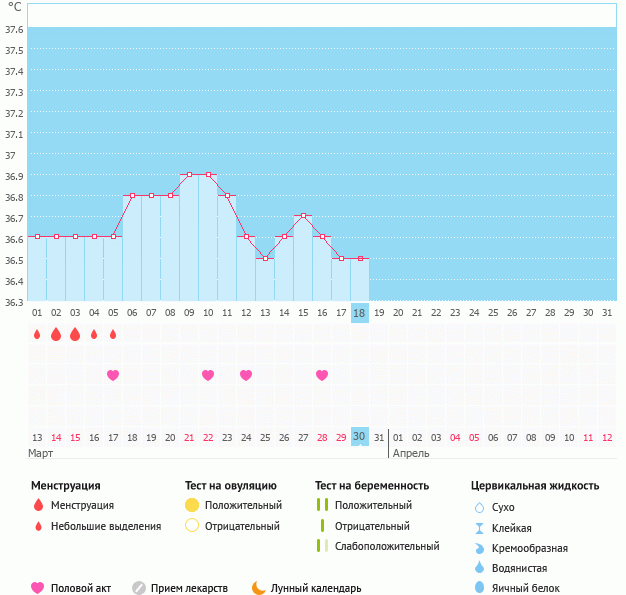Click the calendar date 01 of April
626x595 pixels.
(398, 438)
